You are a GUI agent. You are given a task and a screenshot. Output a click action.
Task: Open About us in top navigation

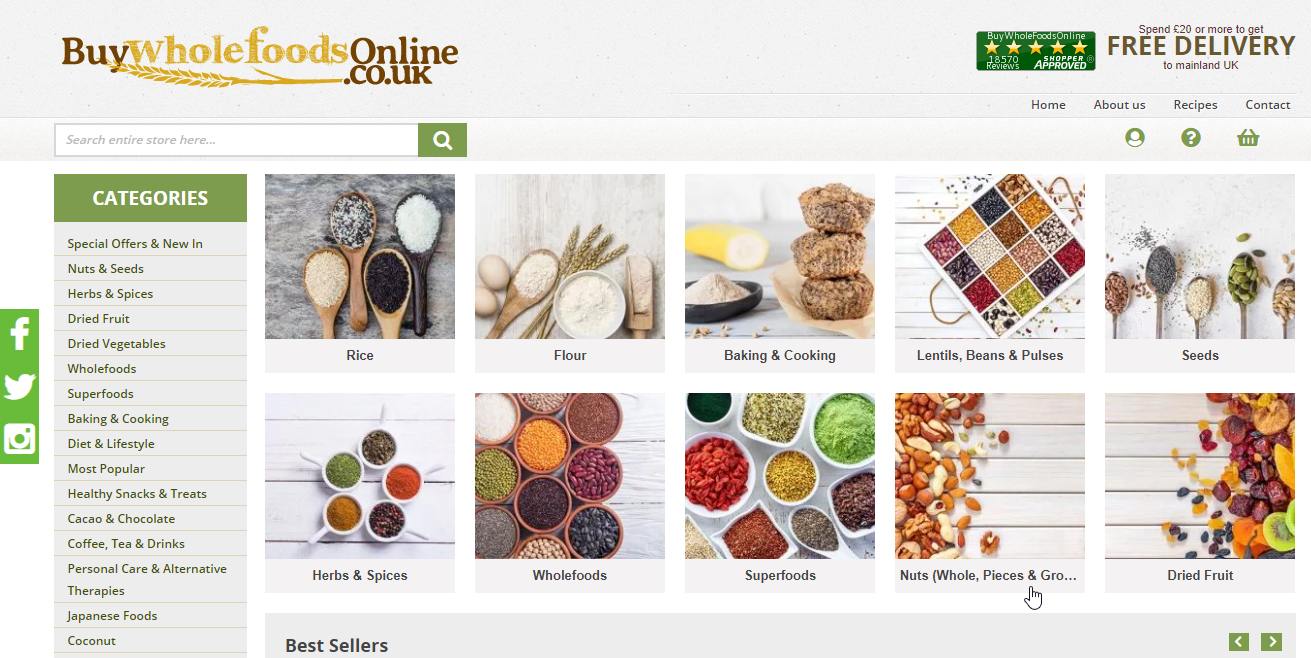[1119, 105]
